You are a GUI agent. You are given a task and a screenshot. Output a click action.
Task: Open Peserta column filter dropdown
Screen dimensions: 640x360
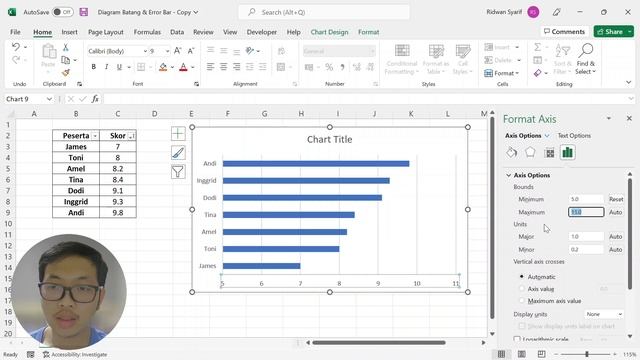pos(95,136)
